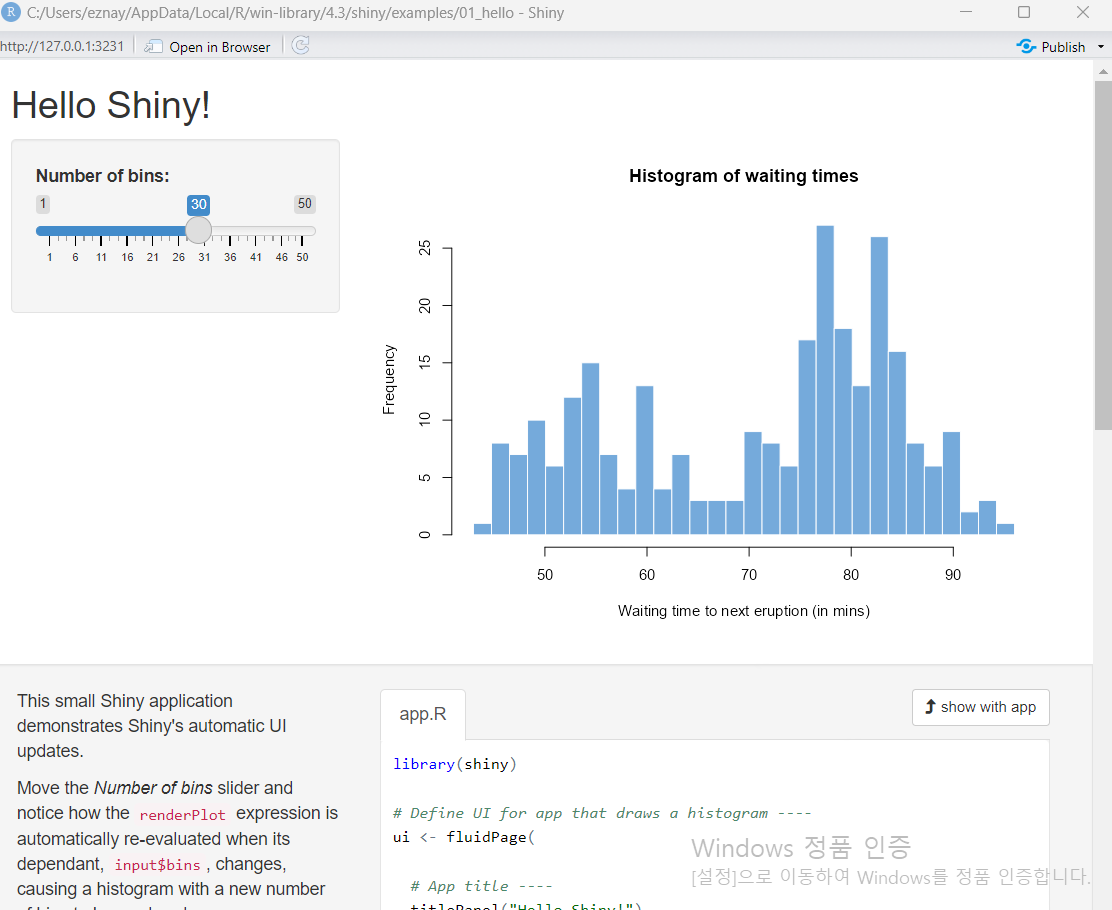Click the x-axis label 70

(749, 575)
